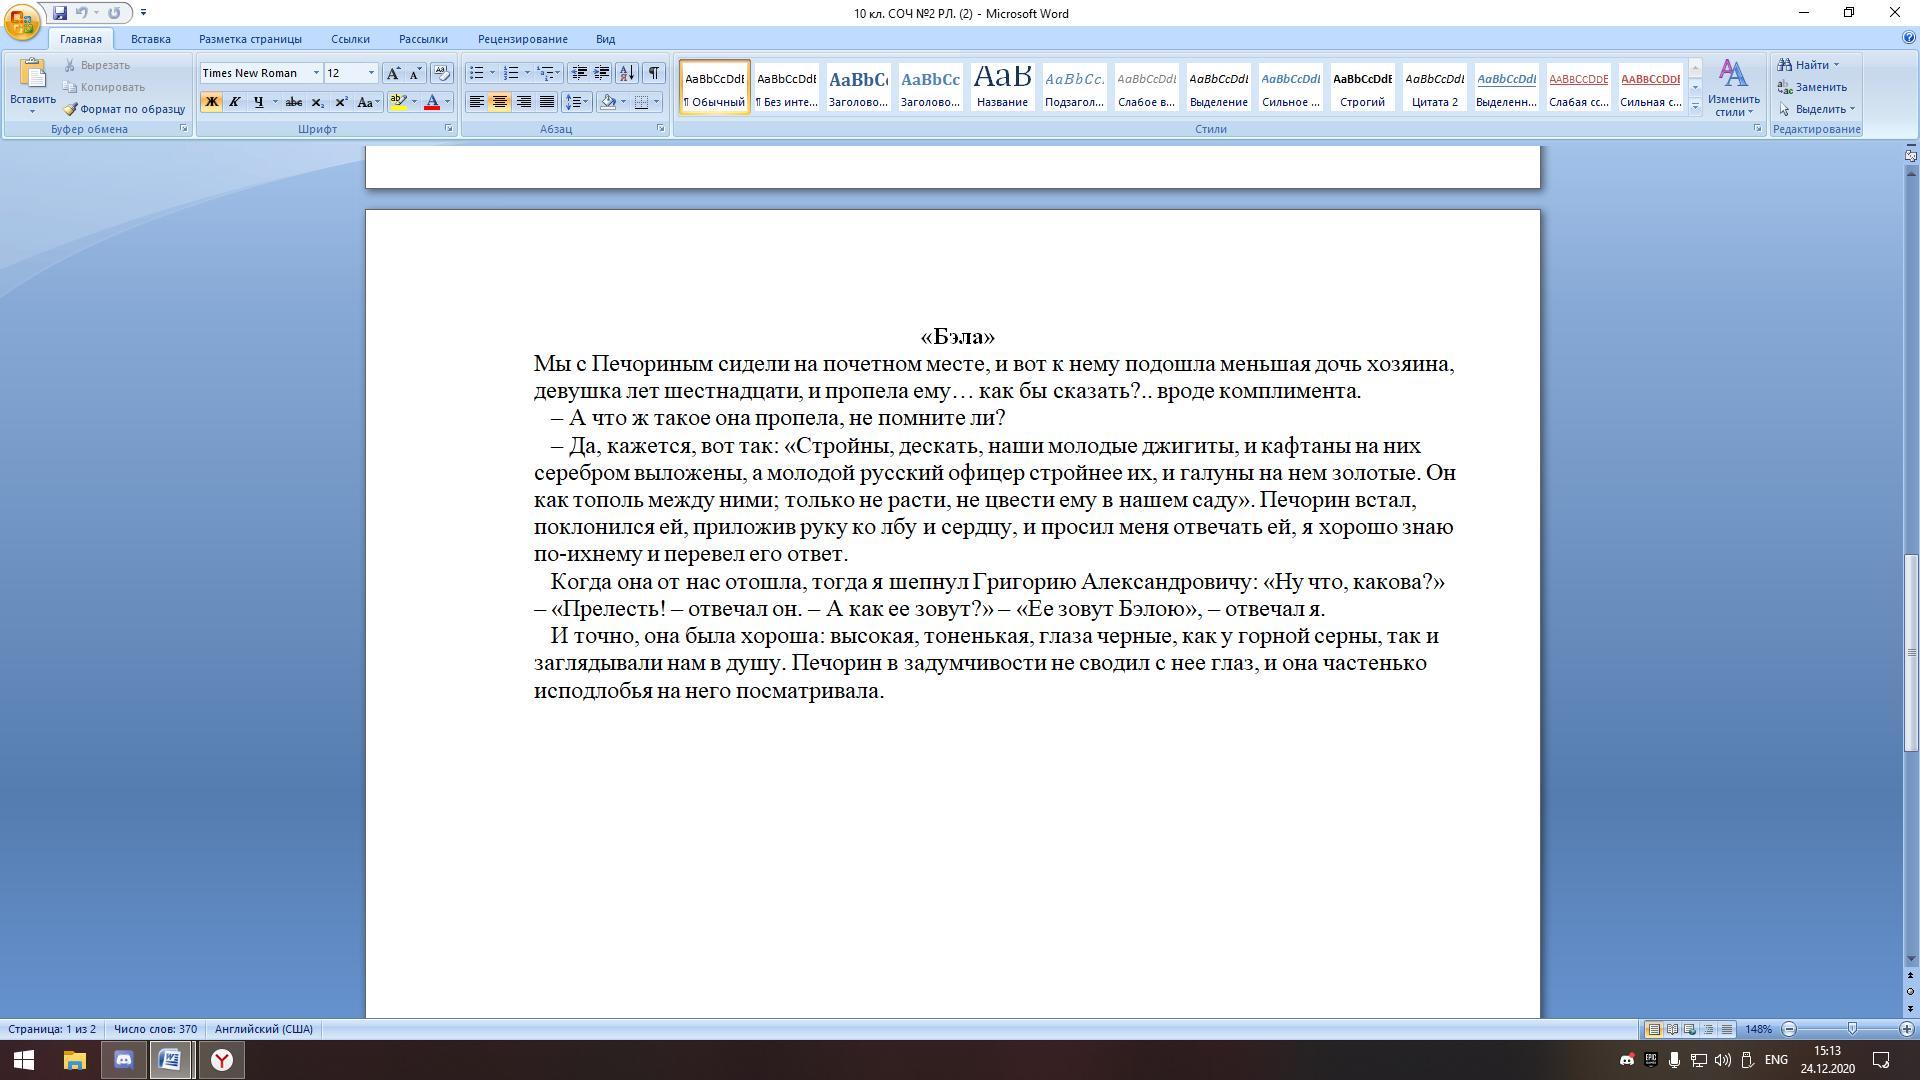
Task: Apply red font color
Action: [432, 102]
